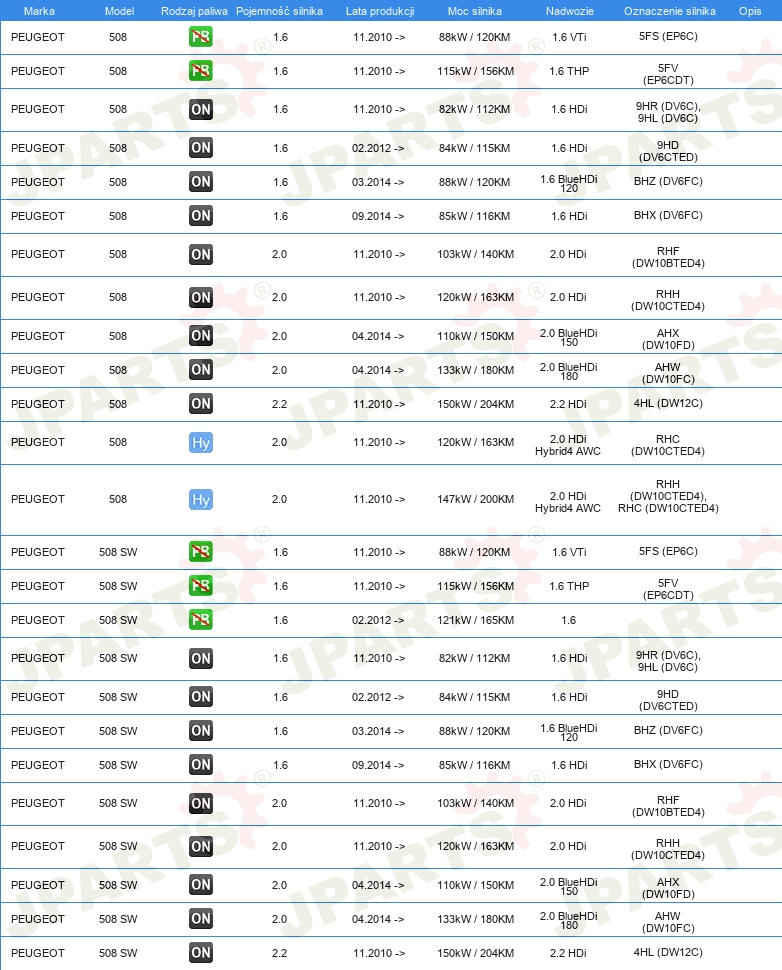Click diesel ON icon in 508 SW 110kW/150KM row
Image resolution: width=782 pixels, height=970 pixels.
click(x=200, y=885)
